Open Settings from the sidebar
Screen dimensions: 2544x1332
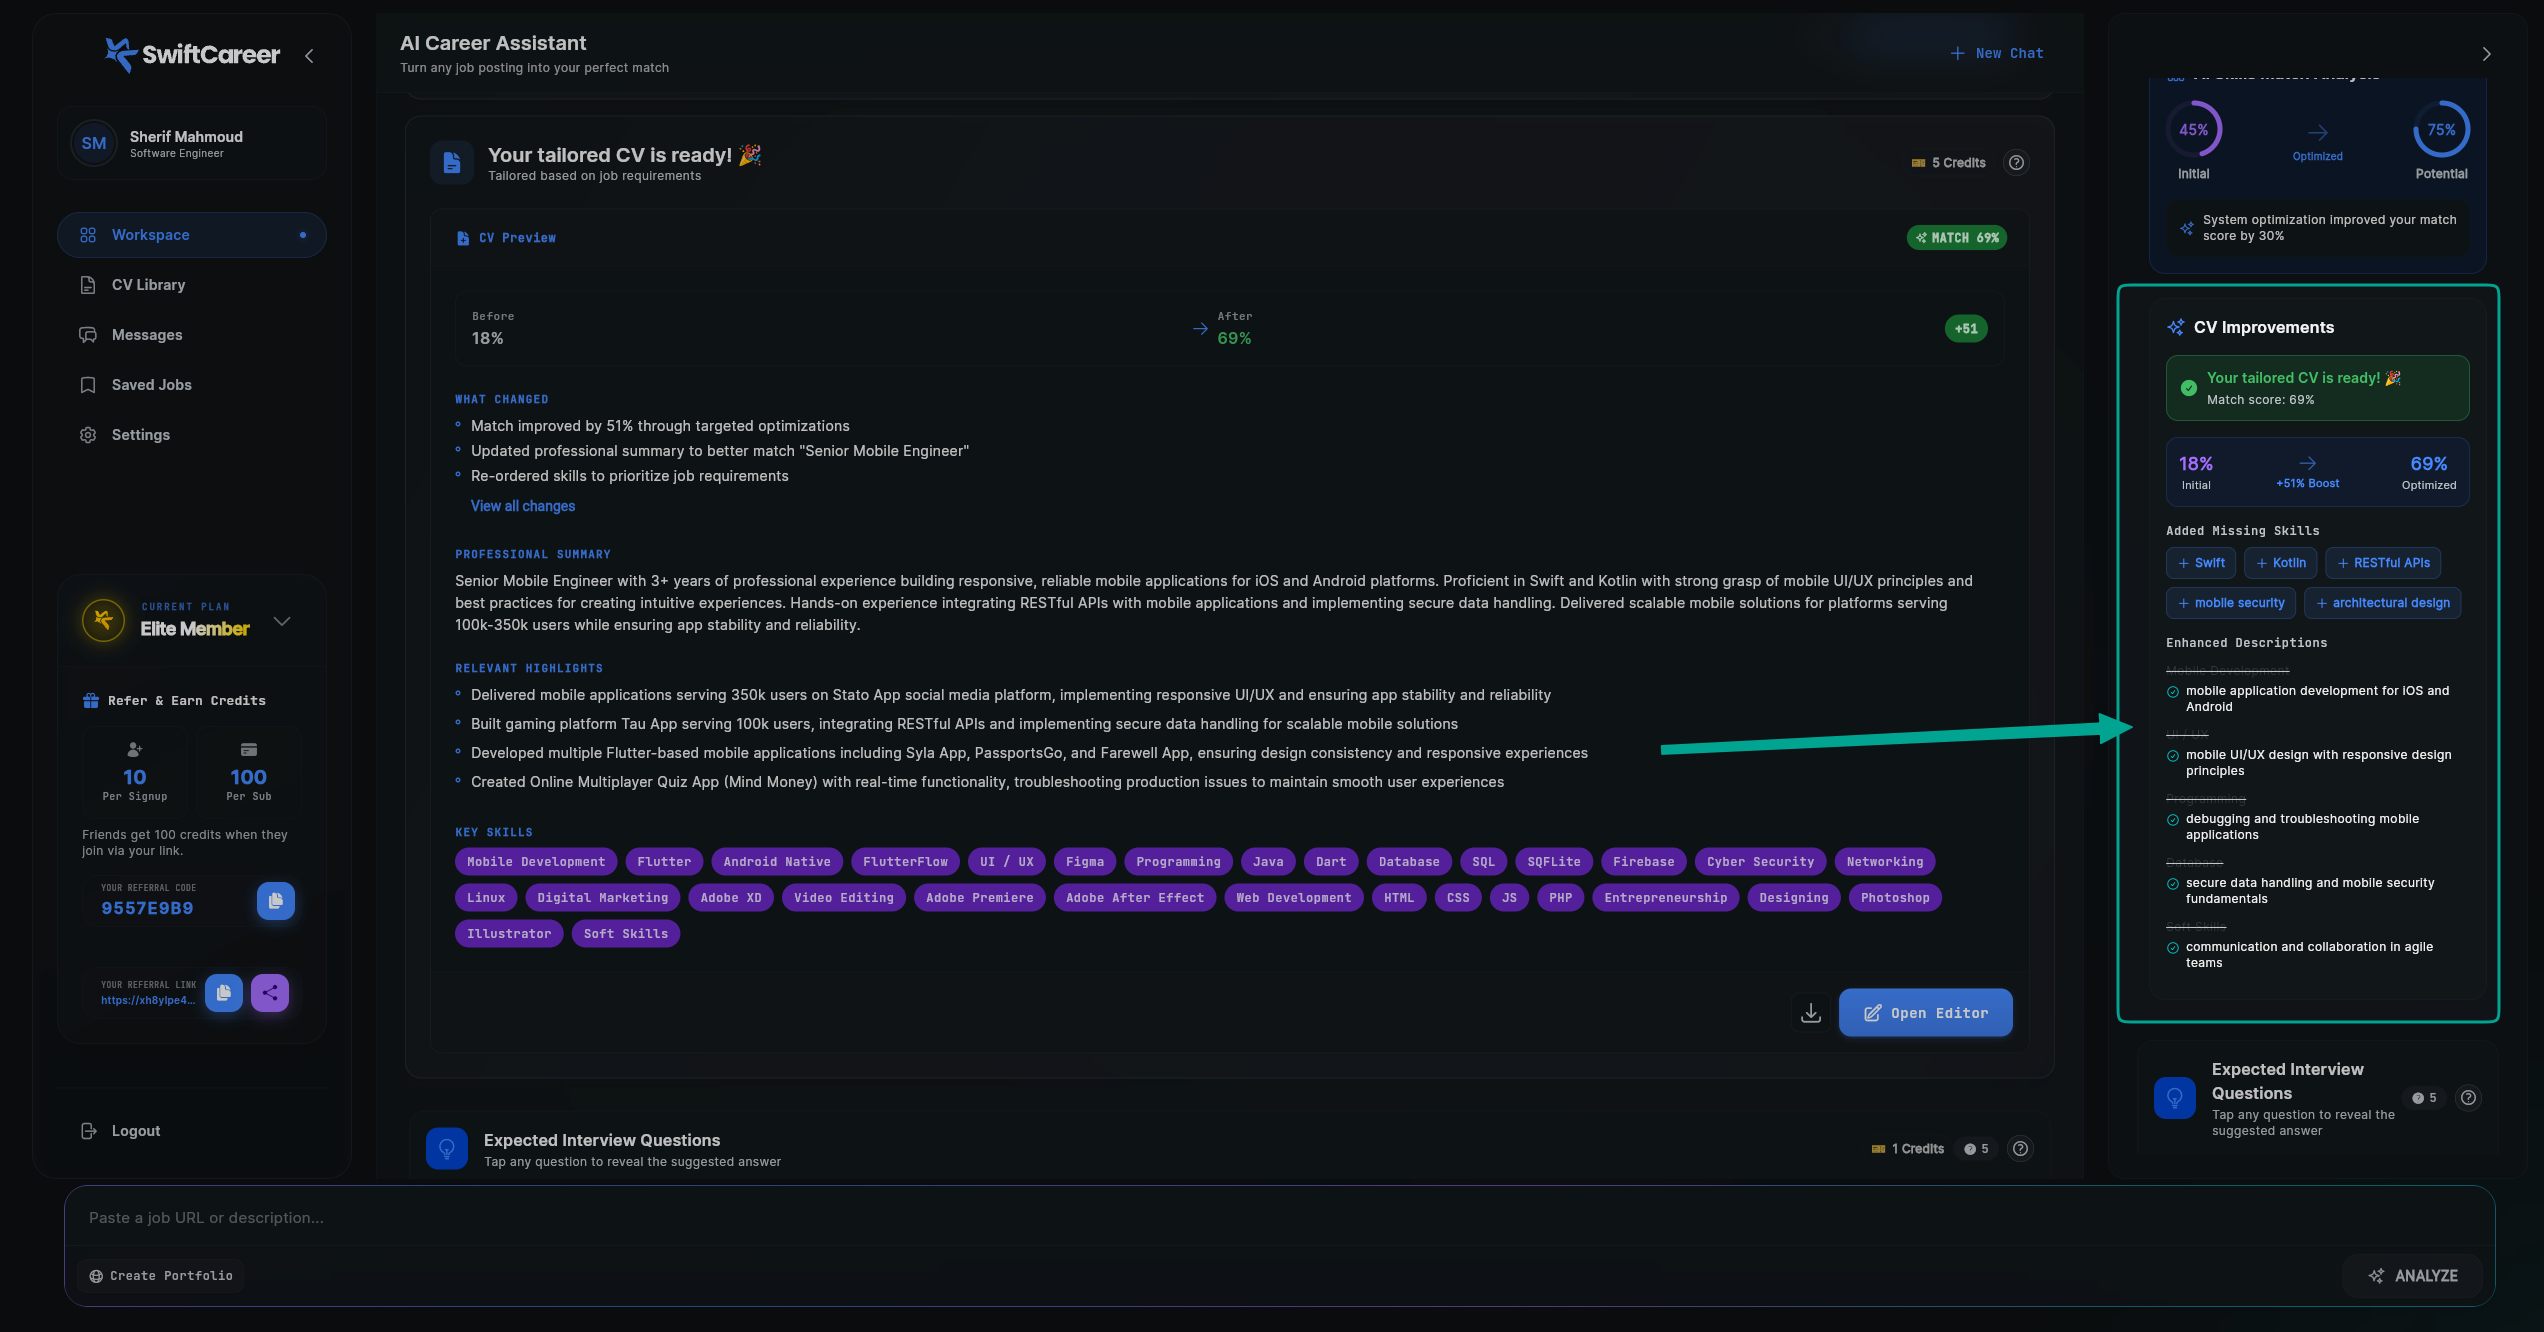coord(140,434)
